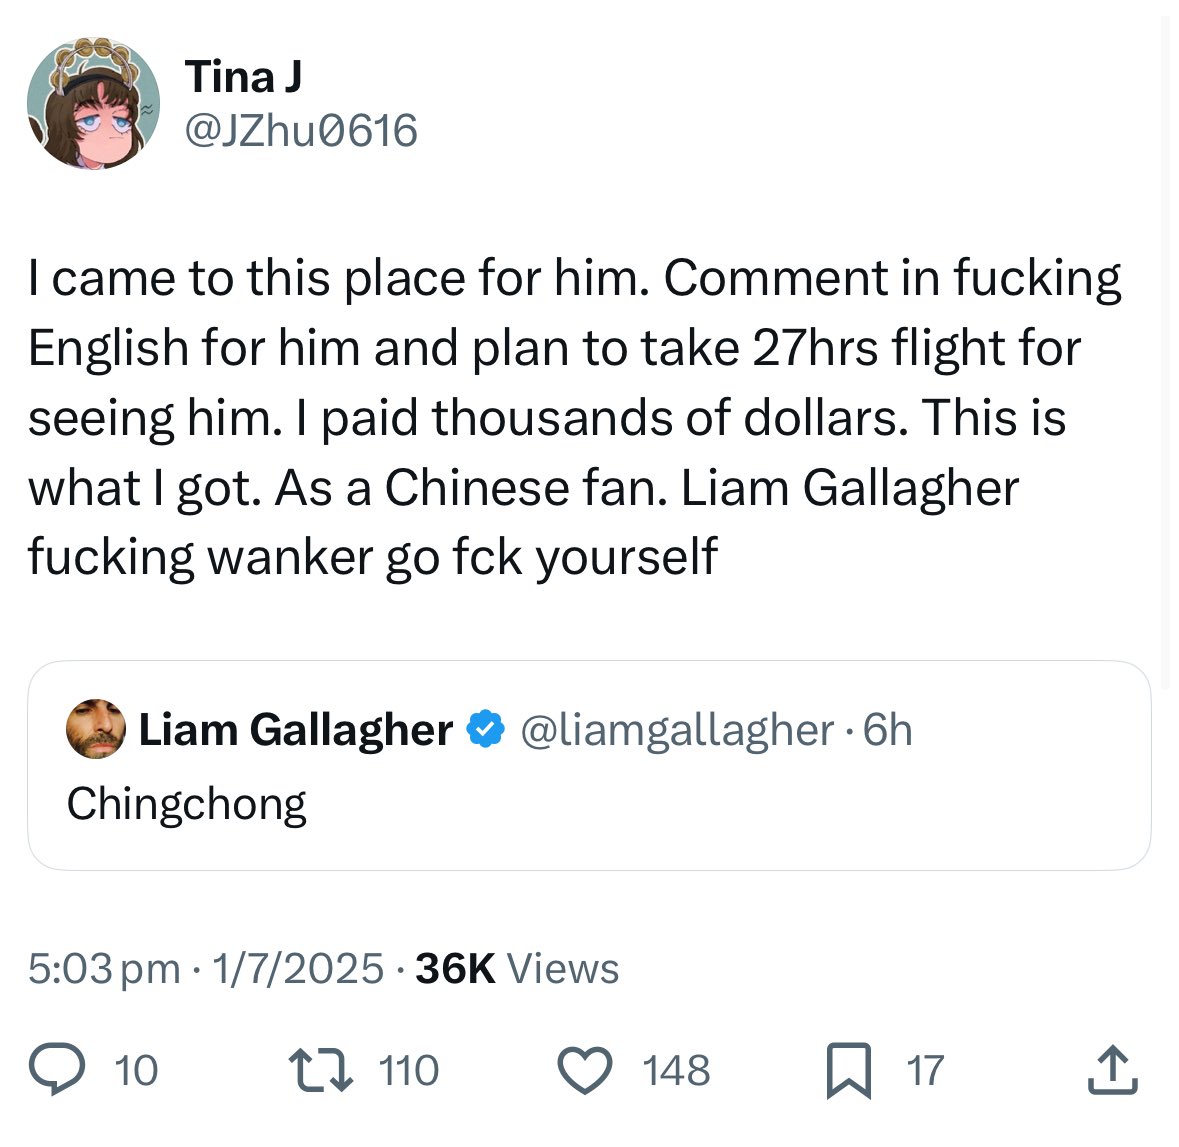Click the 110 reposts count
This screenshot has height=1147, width=1179.
pyautogui.click(x=408, y=1070)
